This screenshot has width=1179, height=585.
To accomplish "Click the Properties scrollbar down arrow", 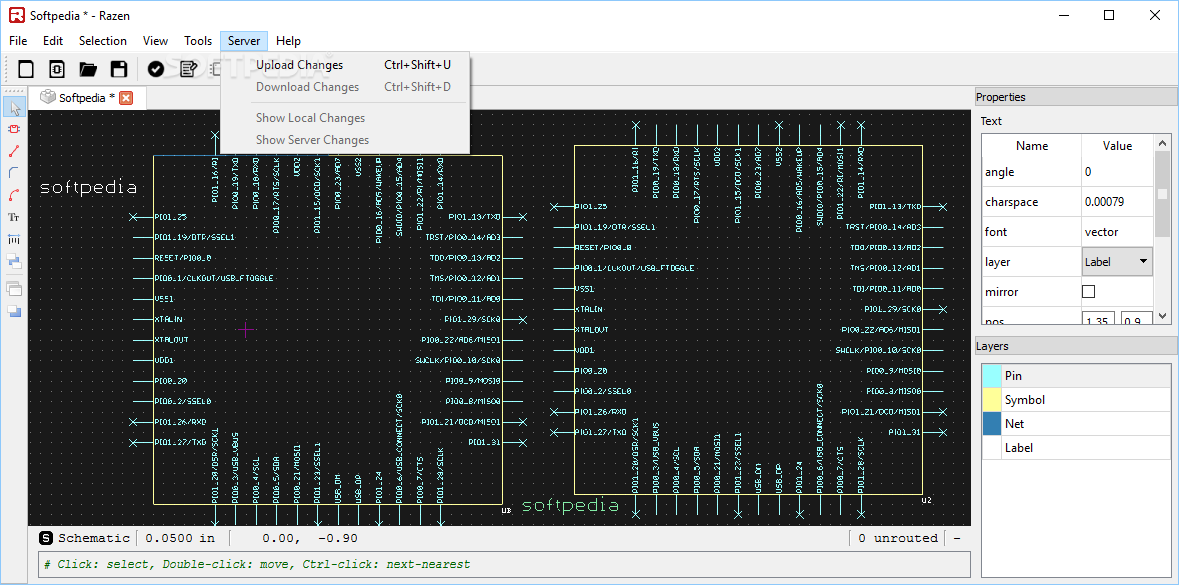I will (1163, 317).
